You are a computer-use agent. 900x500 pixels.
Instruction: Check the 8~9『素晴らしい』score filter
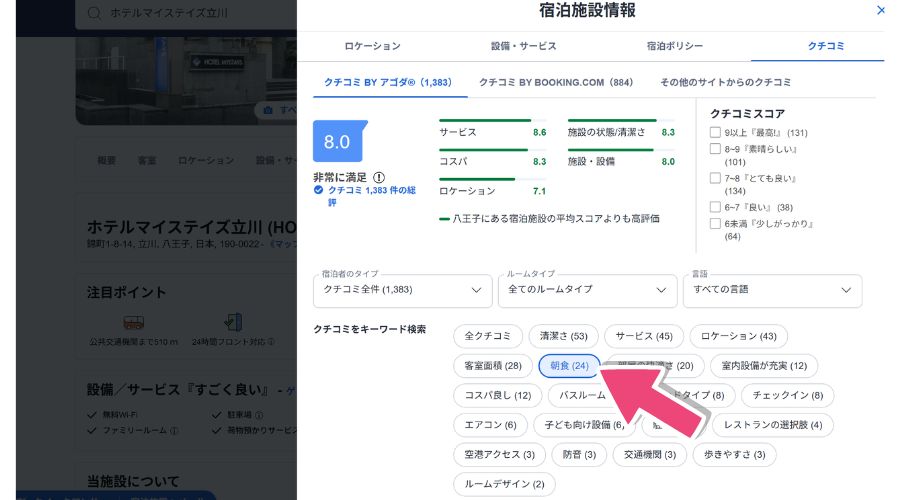[715, 148]
